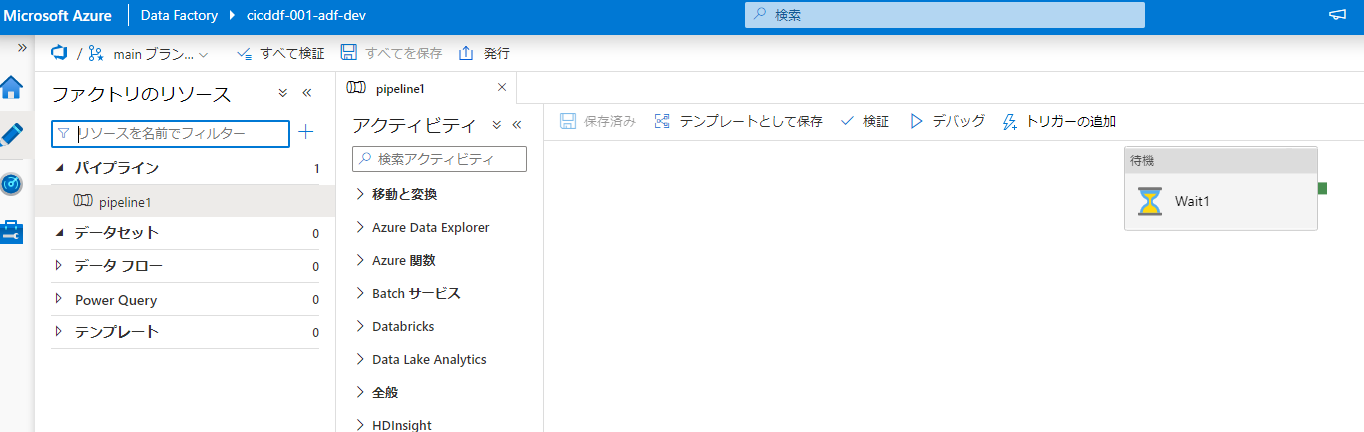Click Save all (すべてを保存)
Viewport: 1364px width, 432px height.
coord(391,54)
